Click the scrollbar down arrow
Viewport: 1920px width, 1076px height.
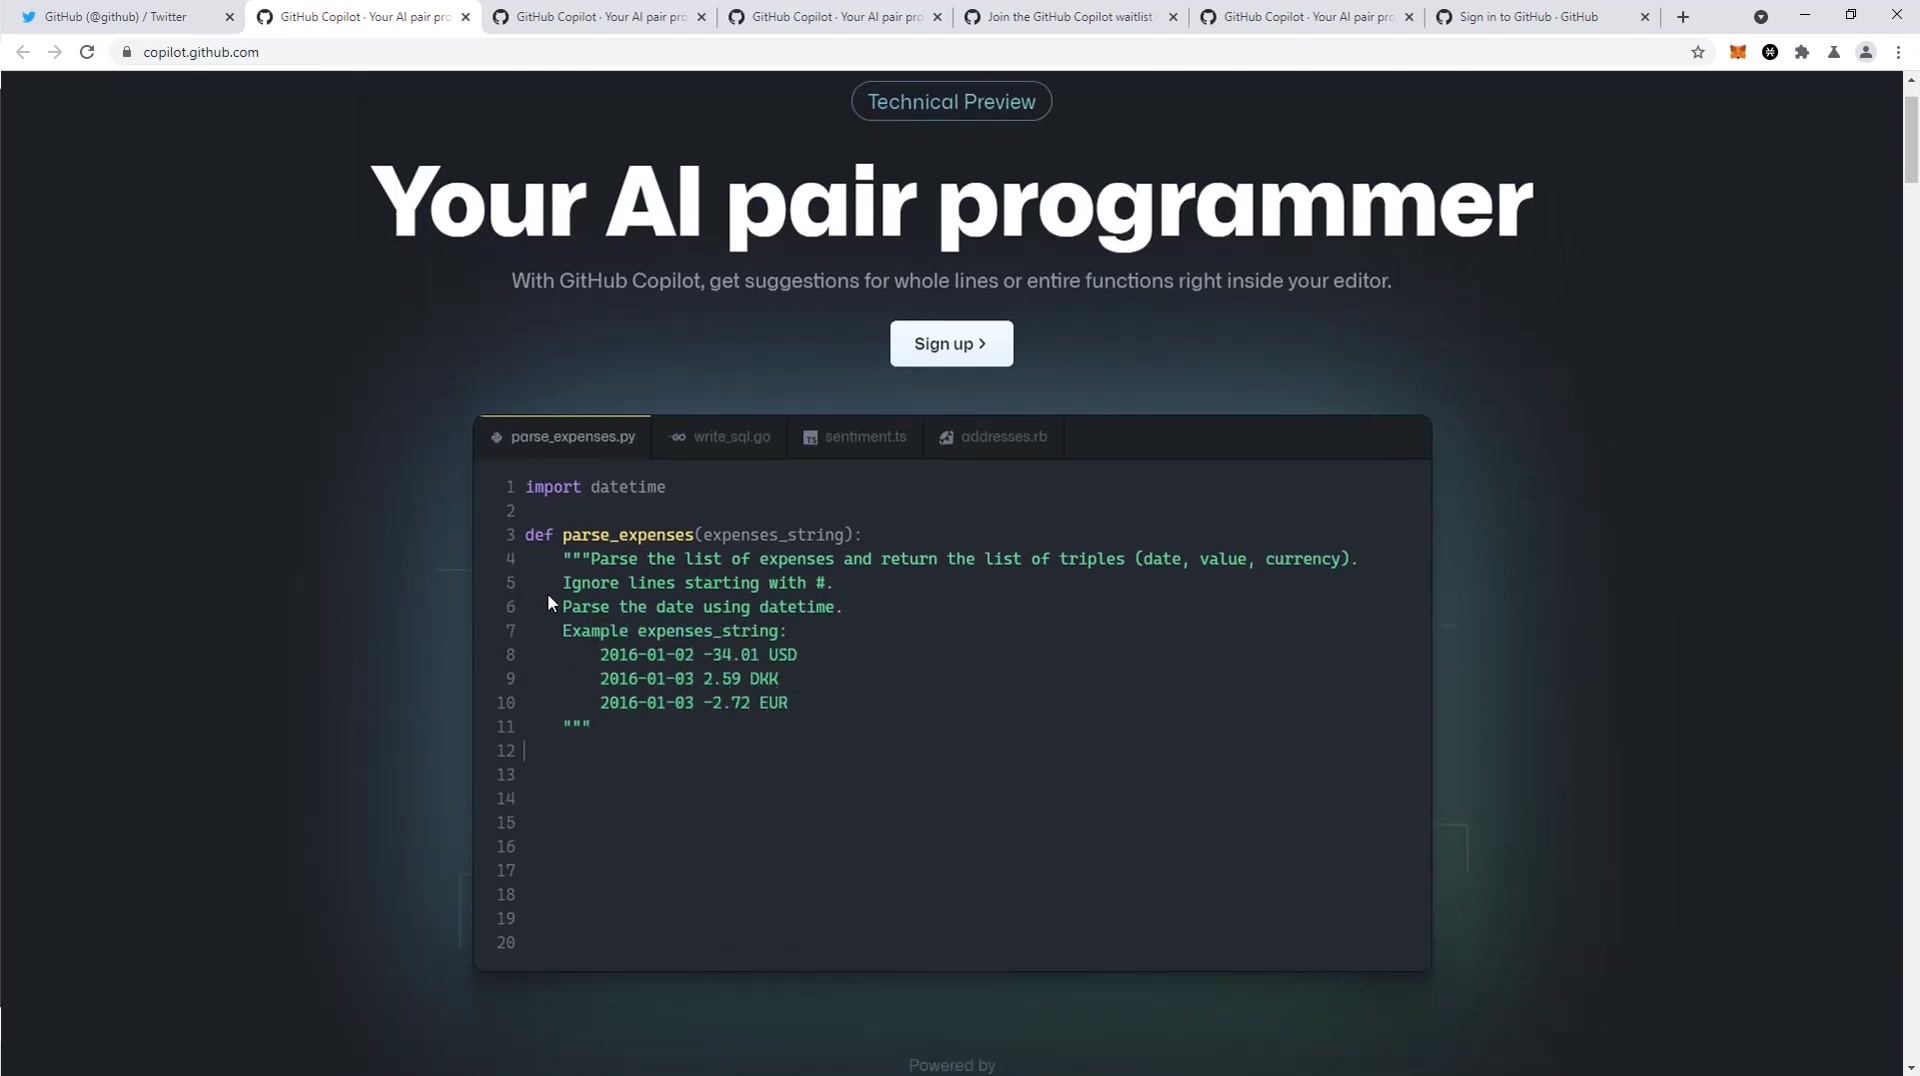click(1911, 1067)
